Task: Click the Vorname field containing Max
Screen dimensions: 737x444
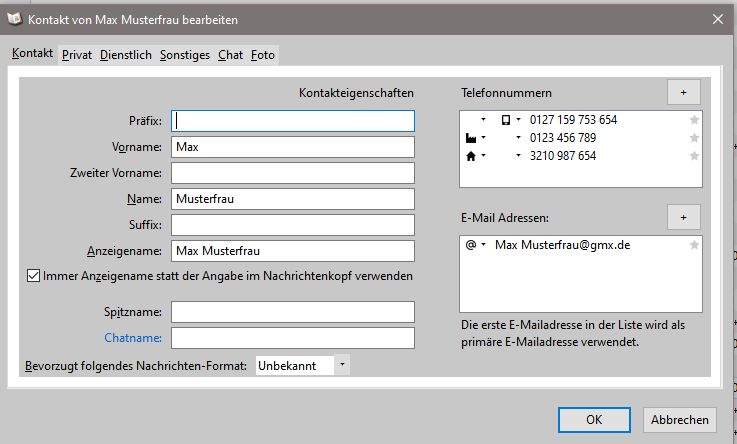Action: tap(293, 147)
